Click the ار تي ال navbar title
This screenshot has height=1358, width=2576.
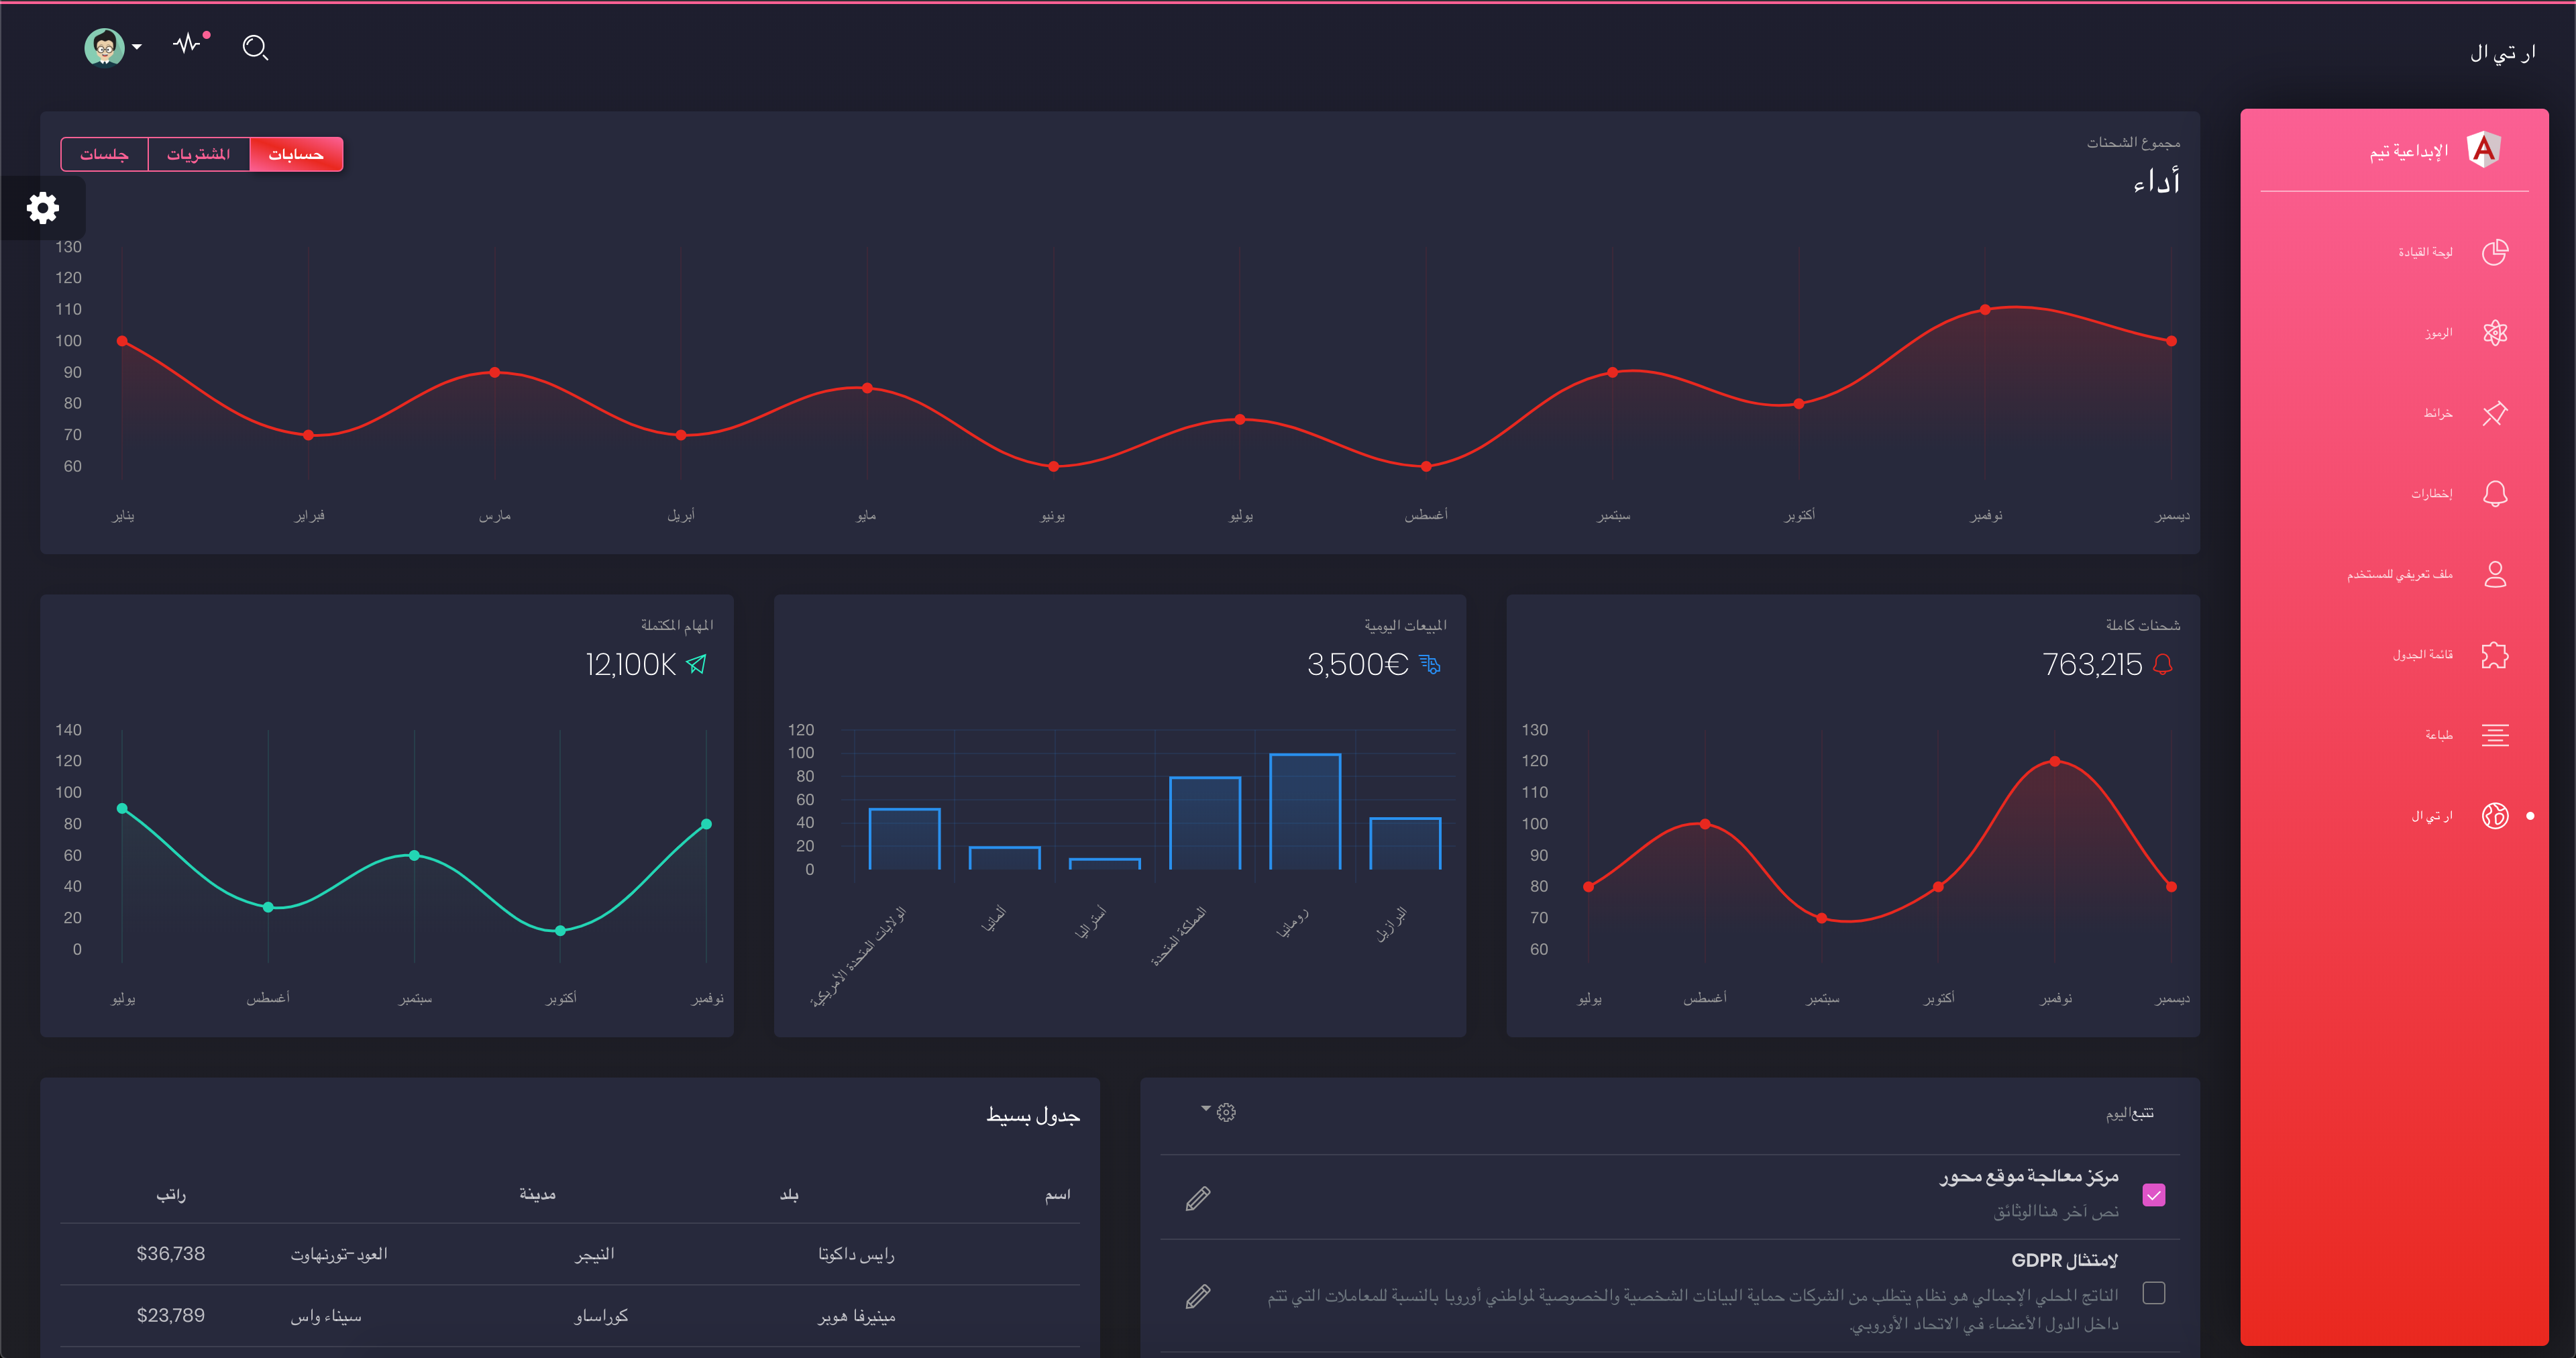coord(2502,53)
